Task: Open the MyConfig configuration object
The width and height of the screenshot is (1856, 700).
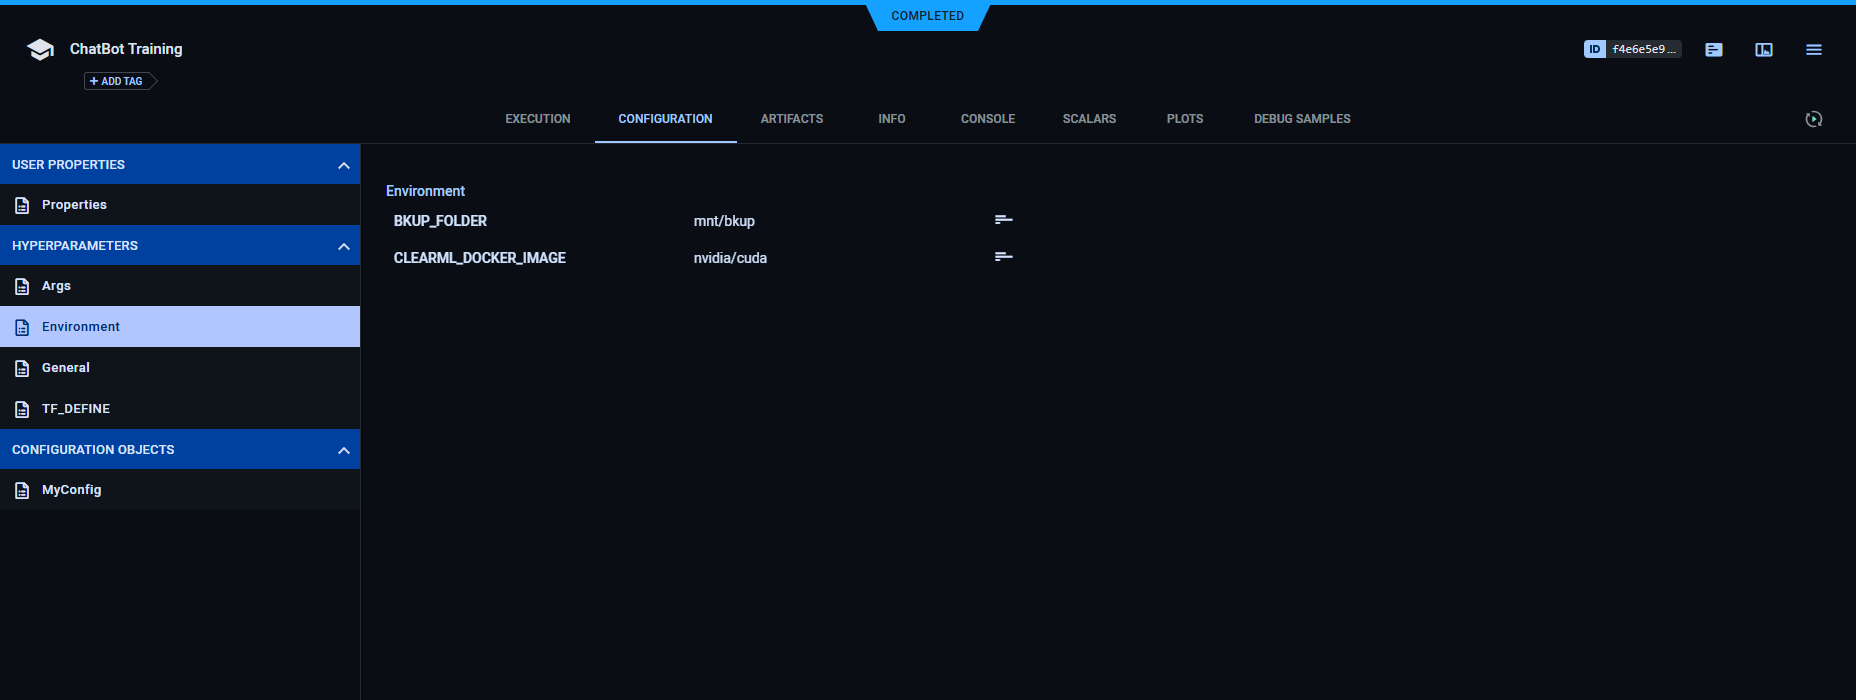Action: [x=71, y=490]
